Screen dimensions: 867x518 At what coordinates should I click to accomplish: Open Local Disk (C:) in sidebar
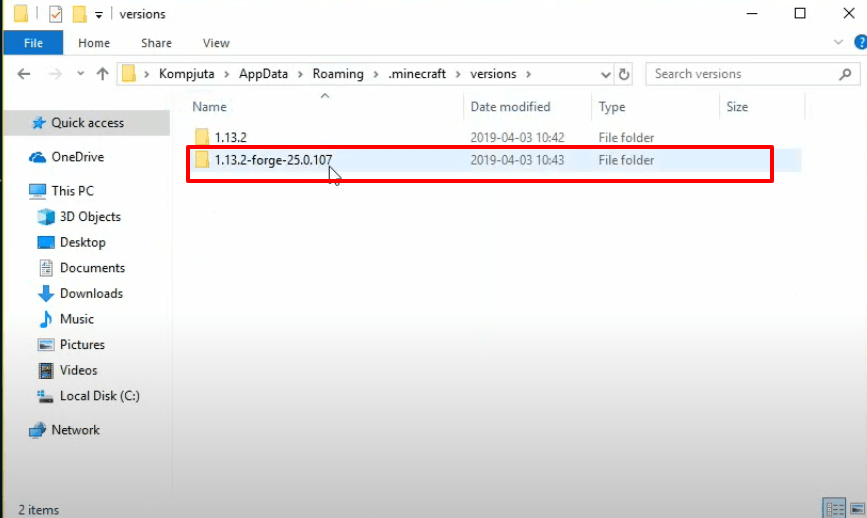click(x=100, y=396)
